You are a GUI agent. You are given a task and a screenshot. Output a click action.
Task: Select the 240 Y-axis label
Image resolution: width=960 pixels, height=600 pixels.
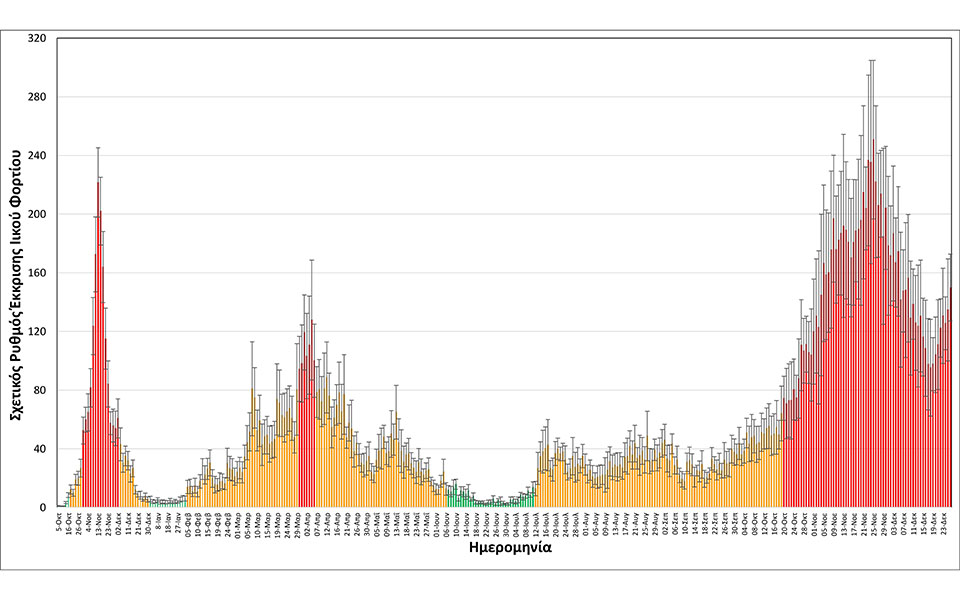tap(39, 156)
